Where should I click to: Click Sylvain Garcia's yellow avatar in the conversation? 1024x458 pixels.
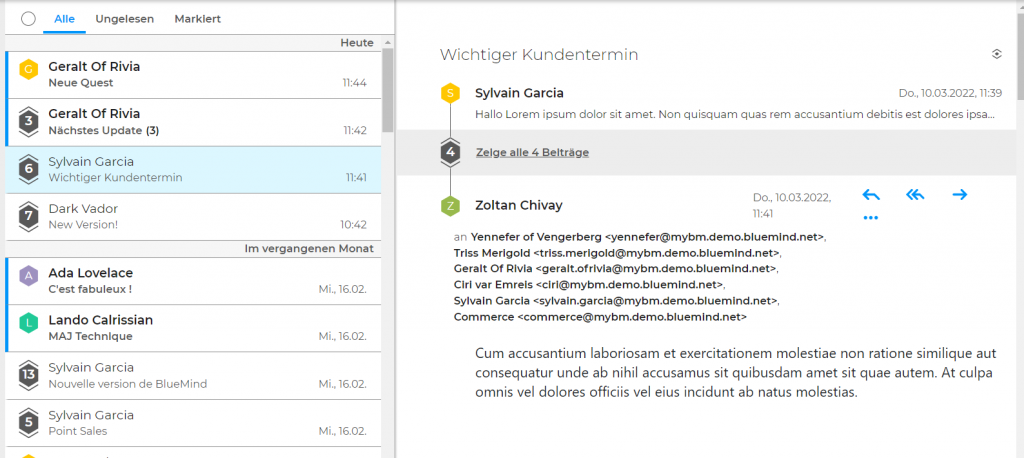451,93
